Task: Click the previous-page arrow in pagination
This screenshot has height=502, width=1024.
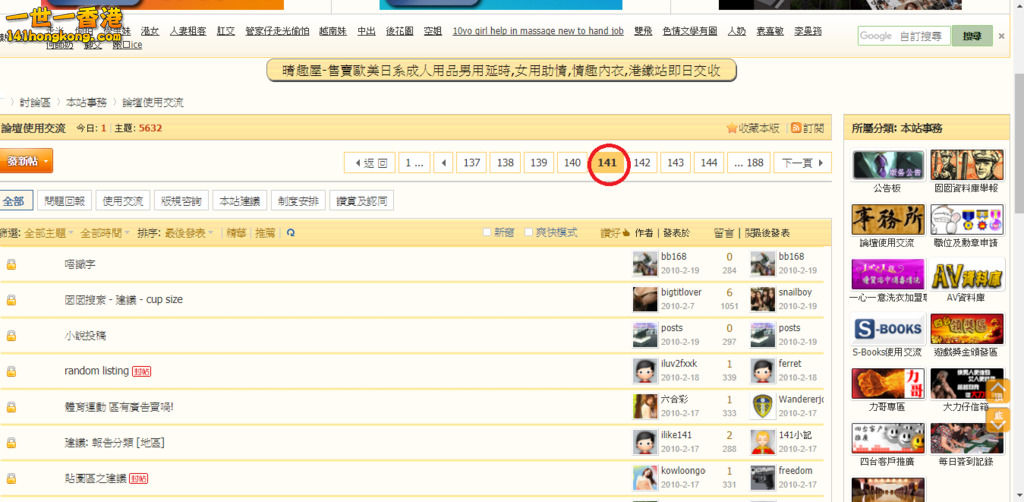Action: pos(444,163)
